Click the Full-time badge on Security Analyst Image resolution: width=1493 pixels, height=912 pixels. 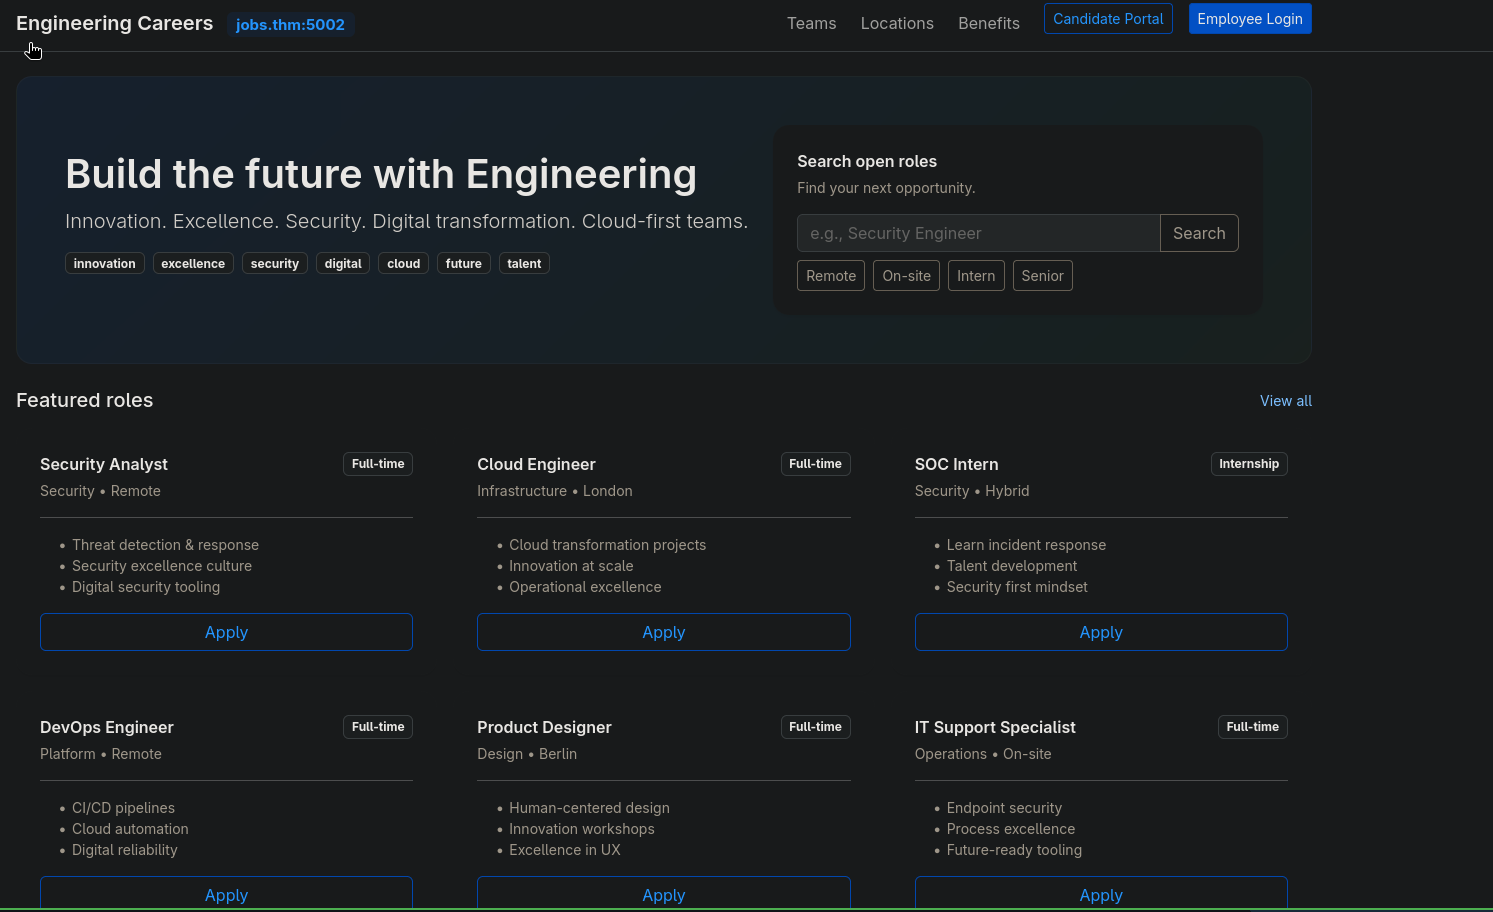click(378, 464)
